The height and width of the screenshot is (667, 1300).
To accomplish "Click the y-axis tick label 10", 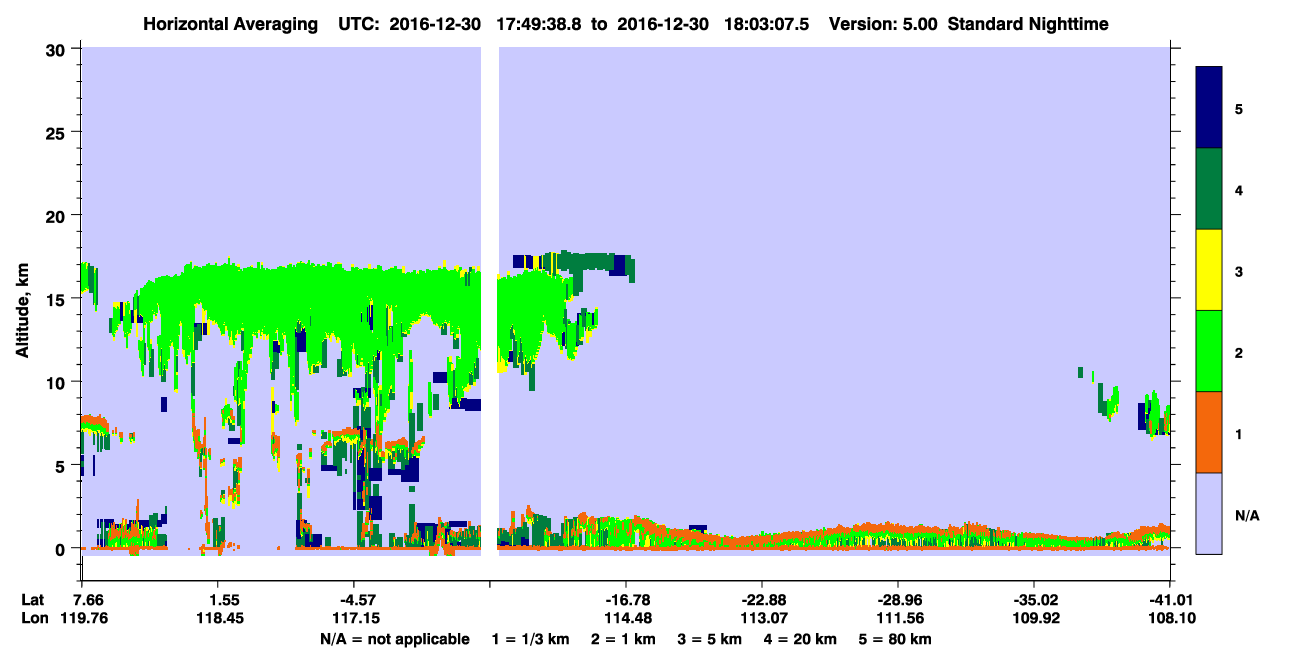I will click(58, 382).
